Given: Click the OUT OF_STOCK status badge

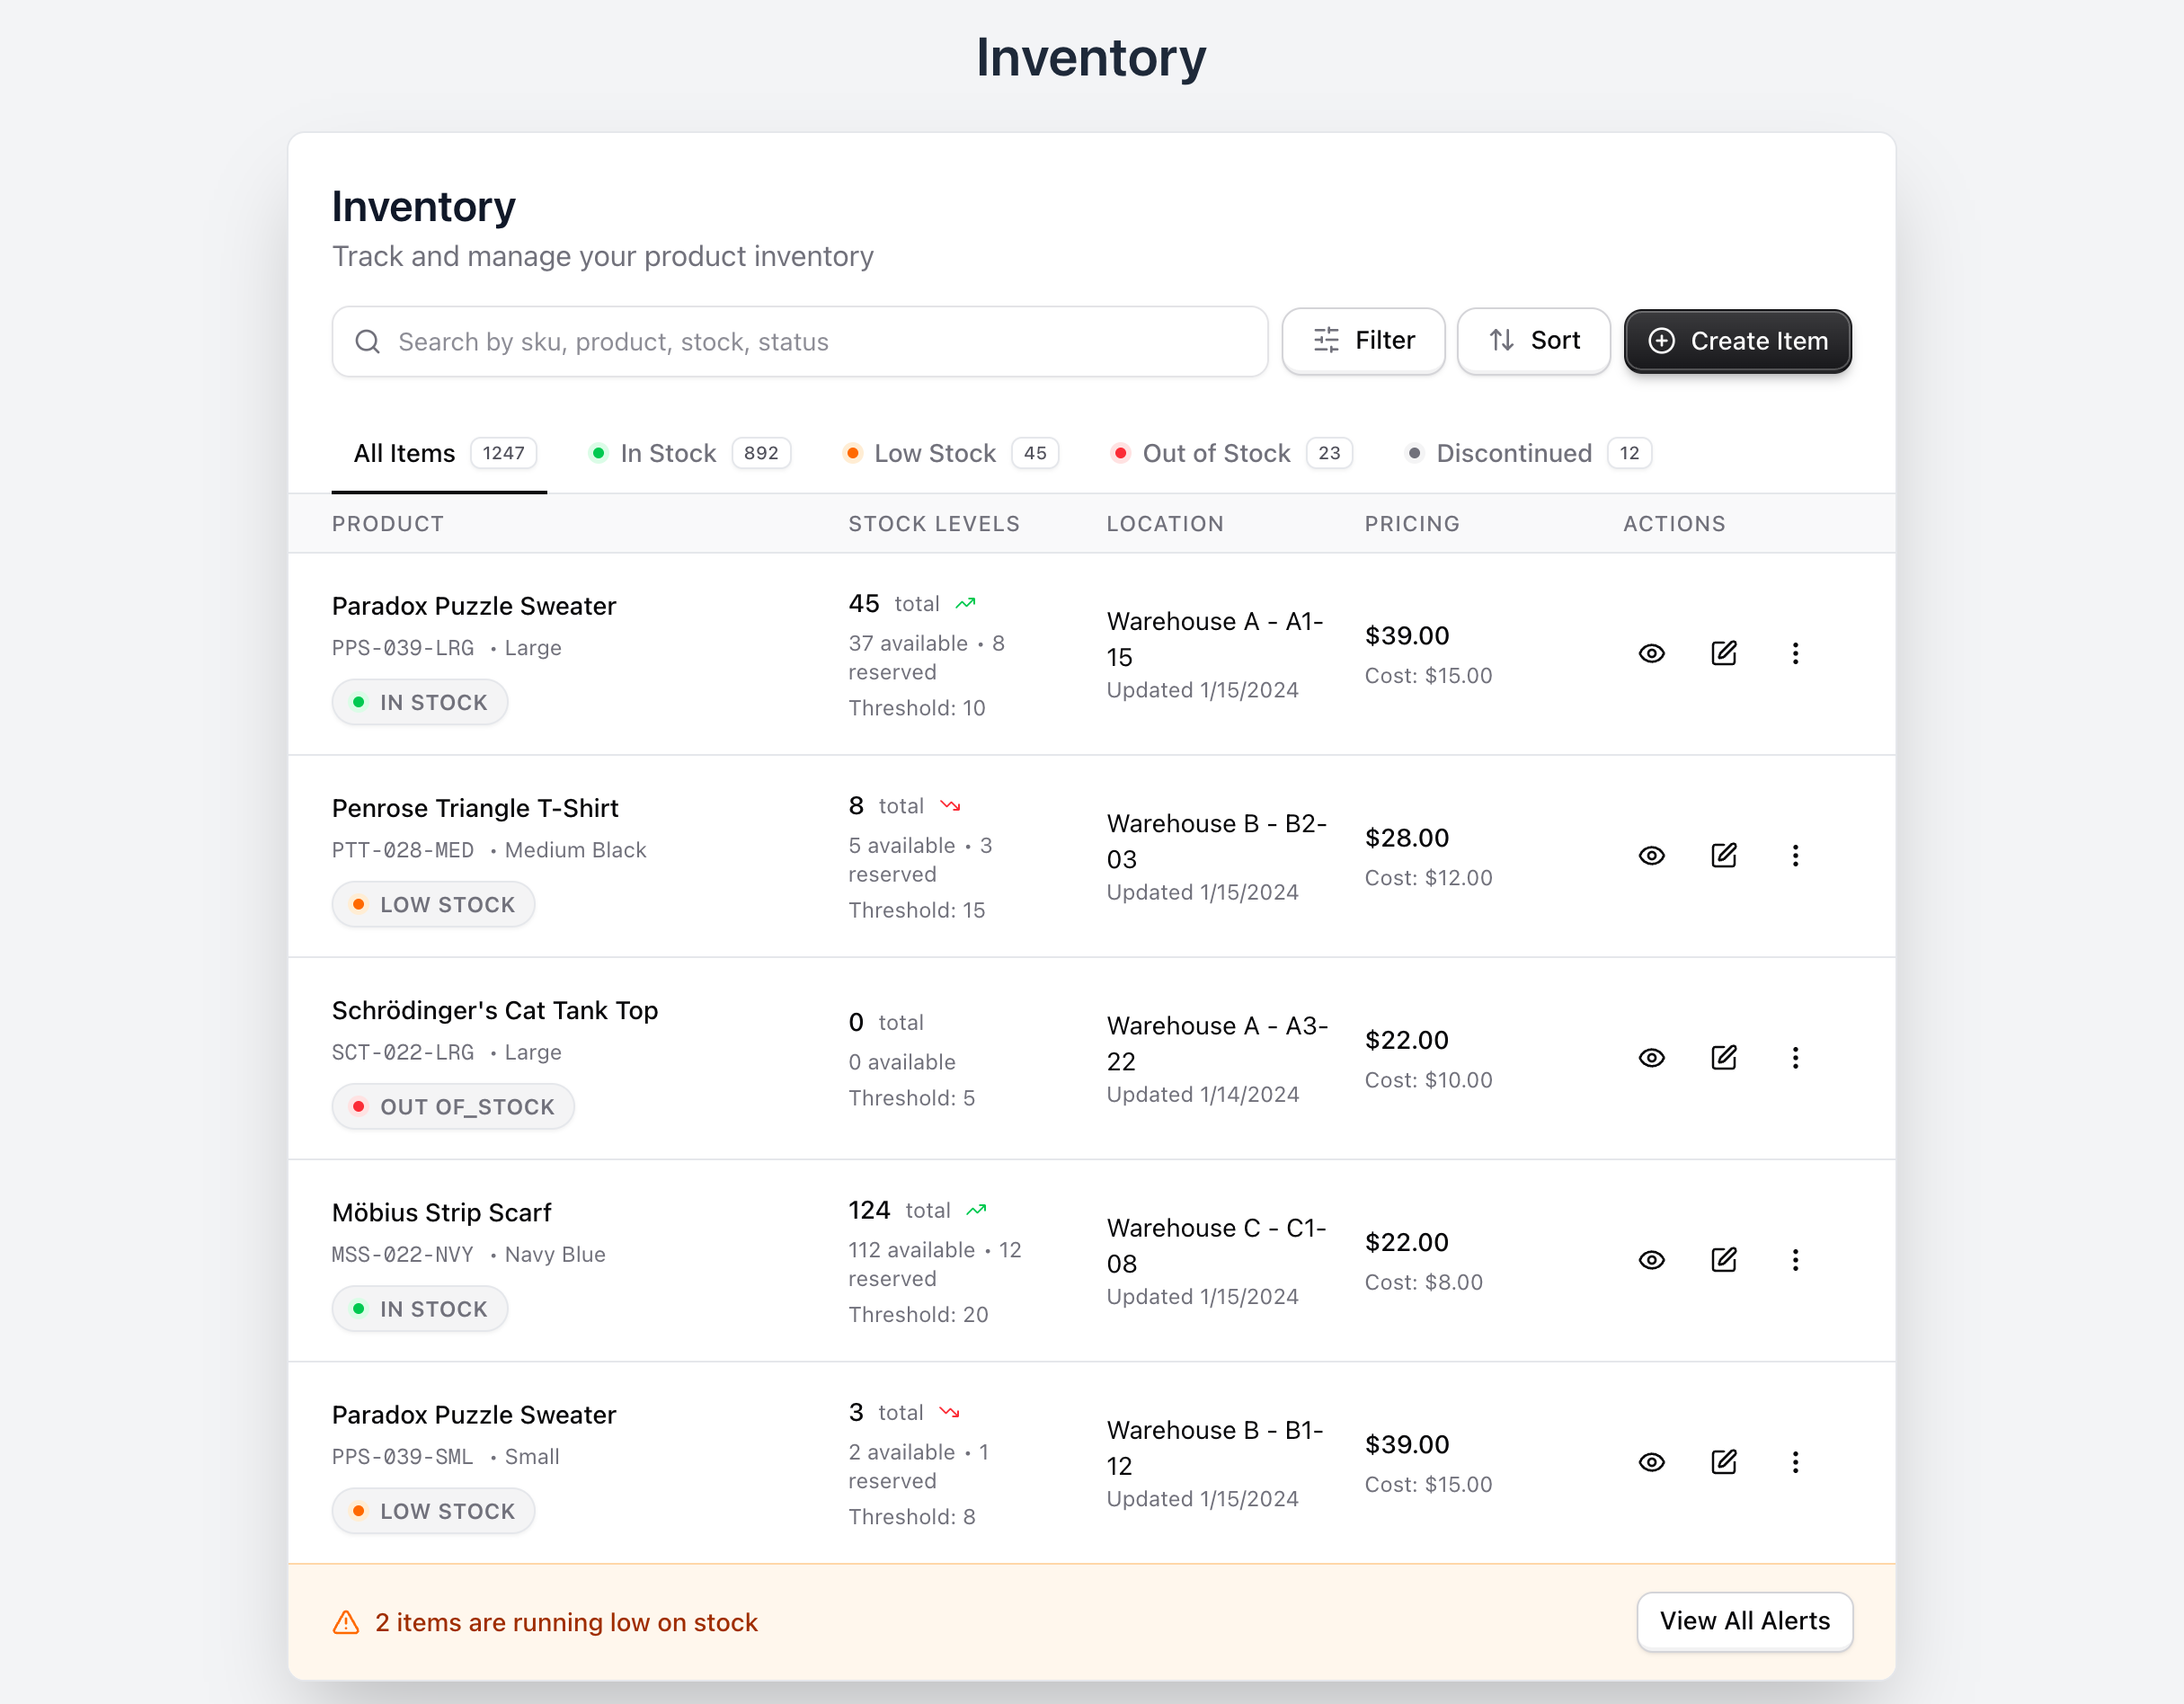Looking at the screenshot, I should (x=453, y=1106).
